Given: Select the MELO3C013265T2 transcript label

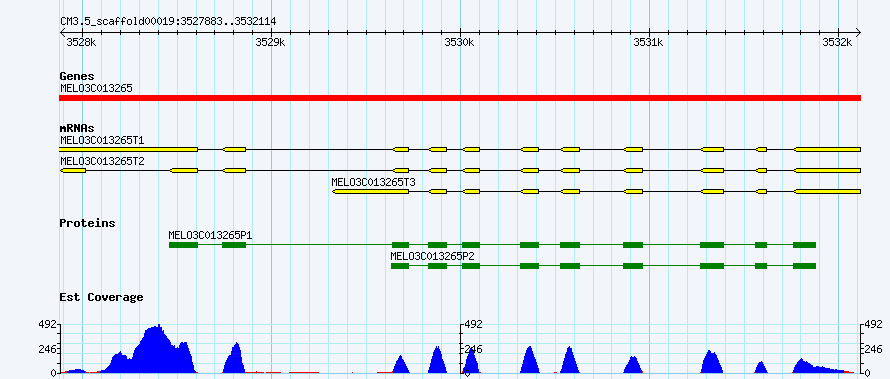Looking at the screenshot, I should tap(102, 161).
